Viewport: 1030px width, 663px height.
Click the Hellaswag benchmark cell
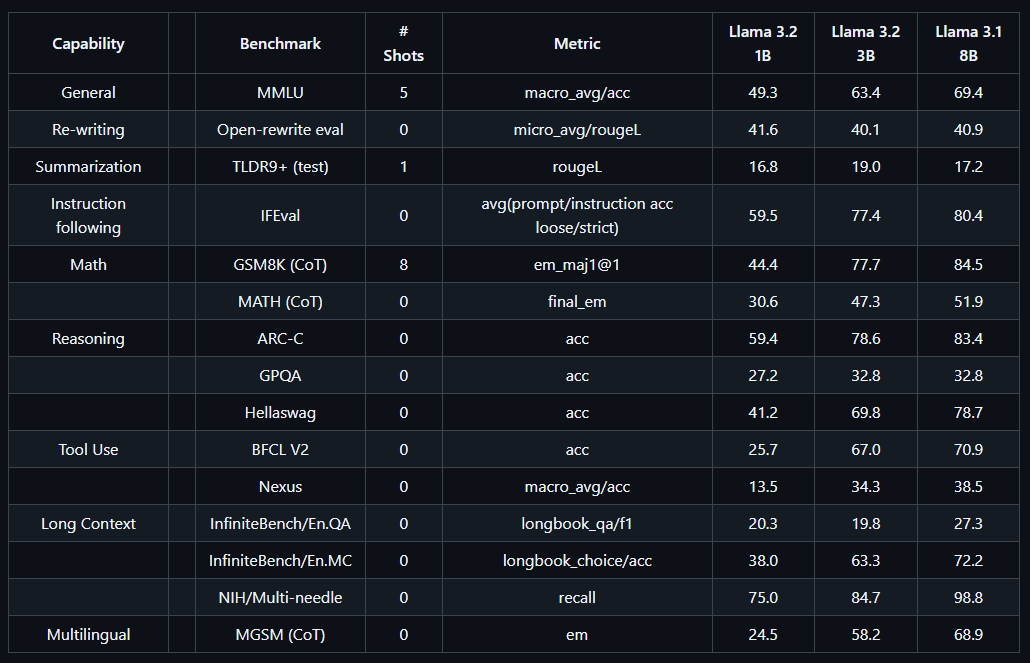point(280,413)
